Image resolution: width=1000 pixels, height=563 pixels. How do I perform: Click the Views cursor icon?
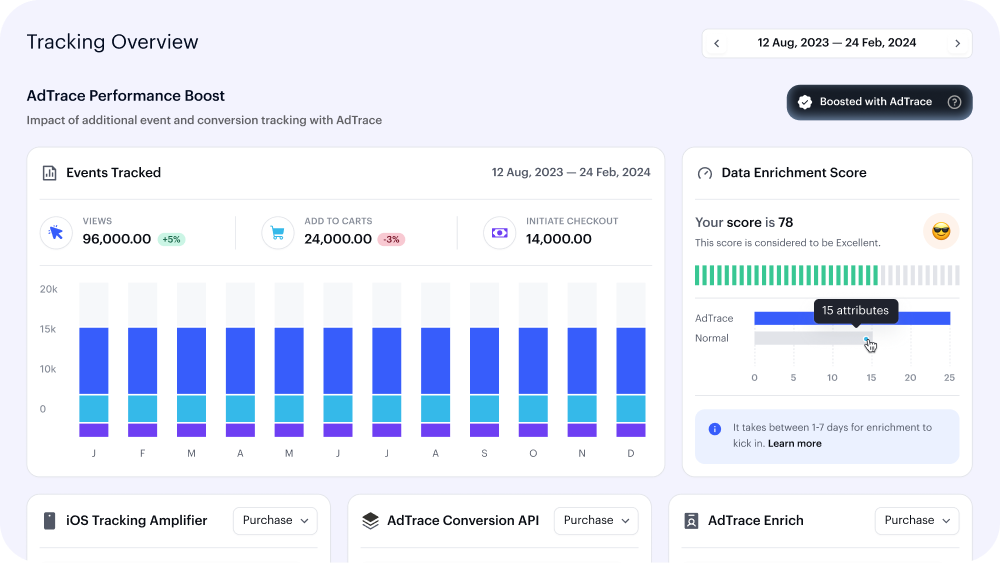pyautogui.click(x=56, y=233)
